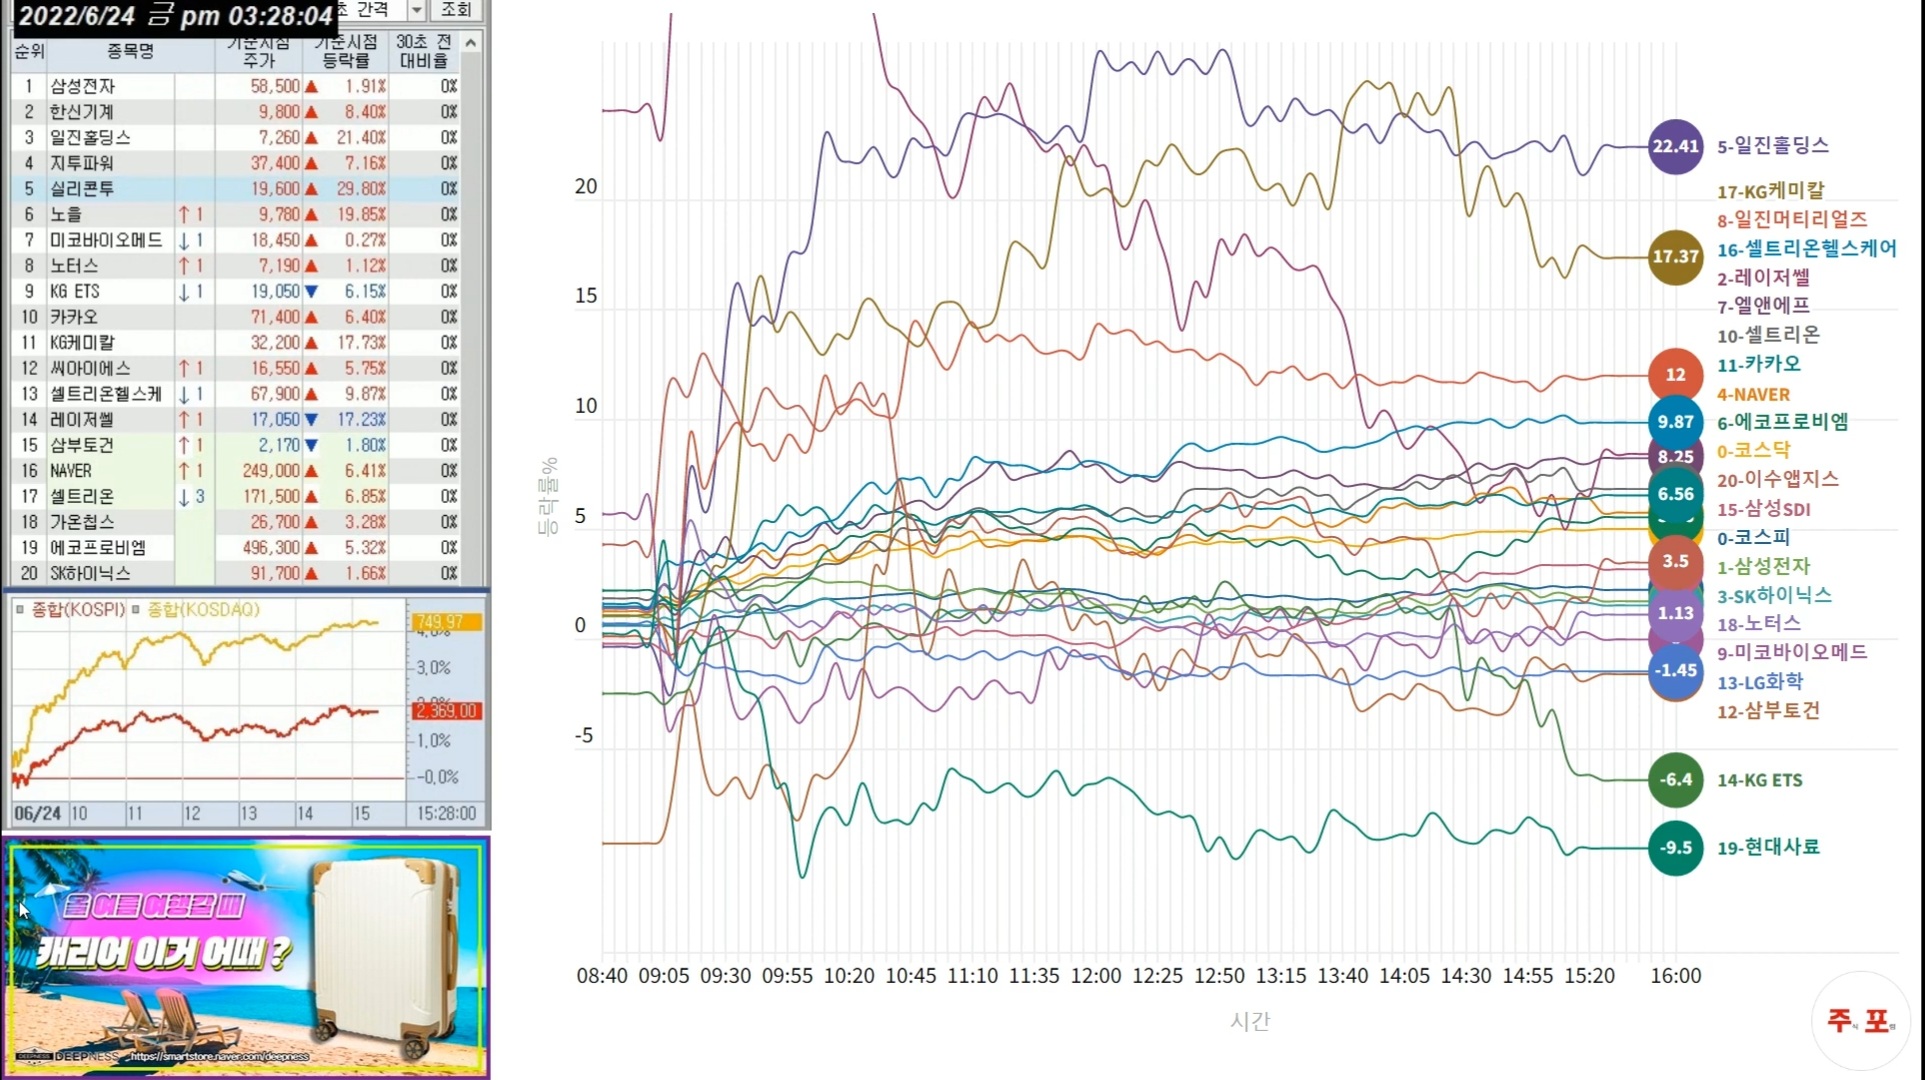Select the 씨아이에스 row
Viewport: 1925px width, 1080px height.
pos(236,368)
